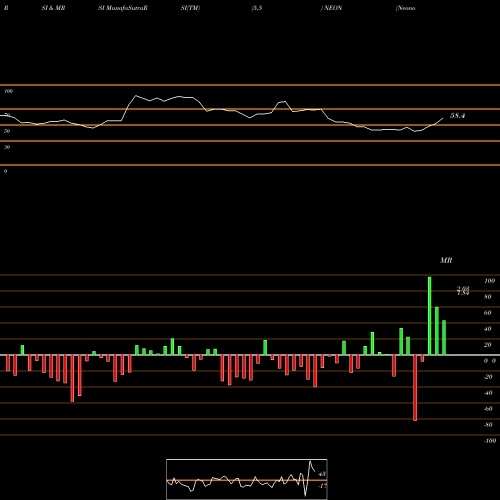The width and height of the screenshot is (500, 500).
Task: Click the RSI line peak near 100 level
Action: [x=136, y=96]
